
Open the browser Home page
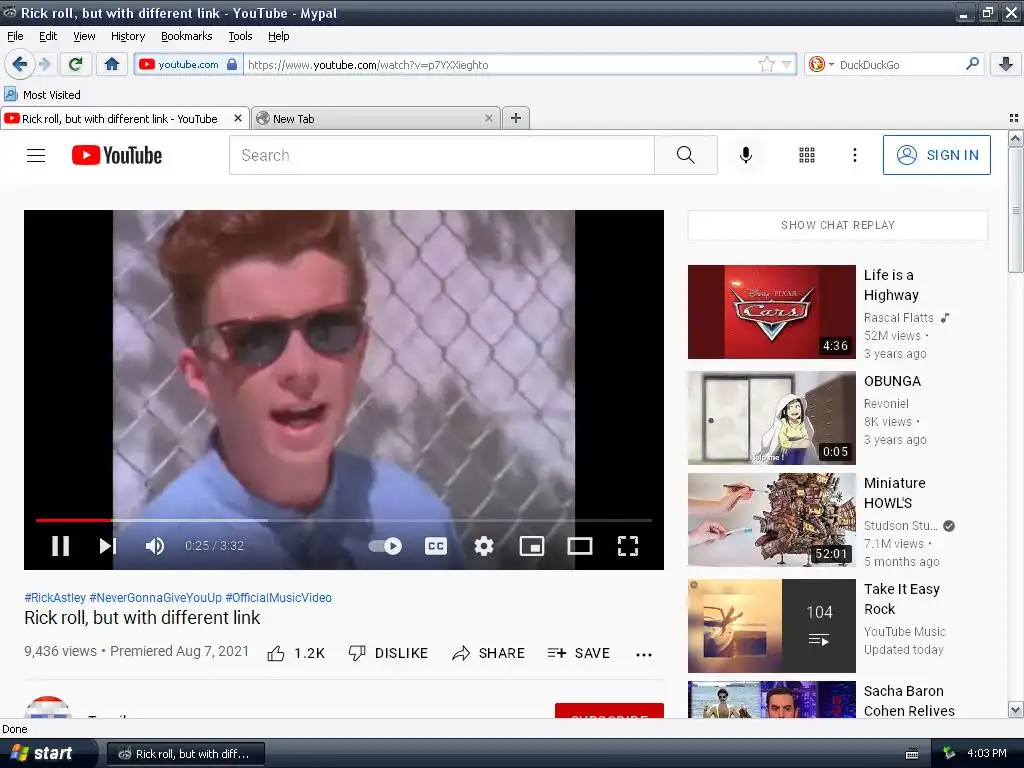[x=112, y=64]
